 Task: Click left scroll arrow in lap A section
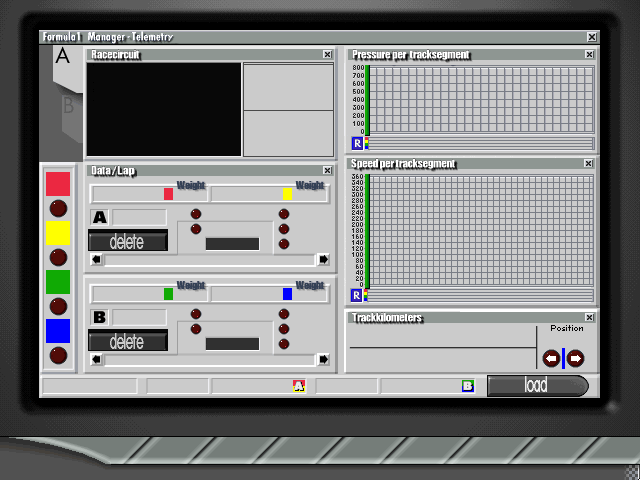click(x=96, y=259)
